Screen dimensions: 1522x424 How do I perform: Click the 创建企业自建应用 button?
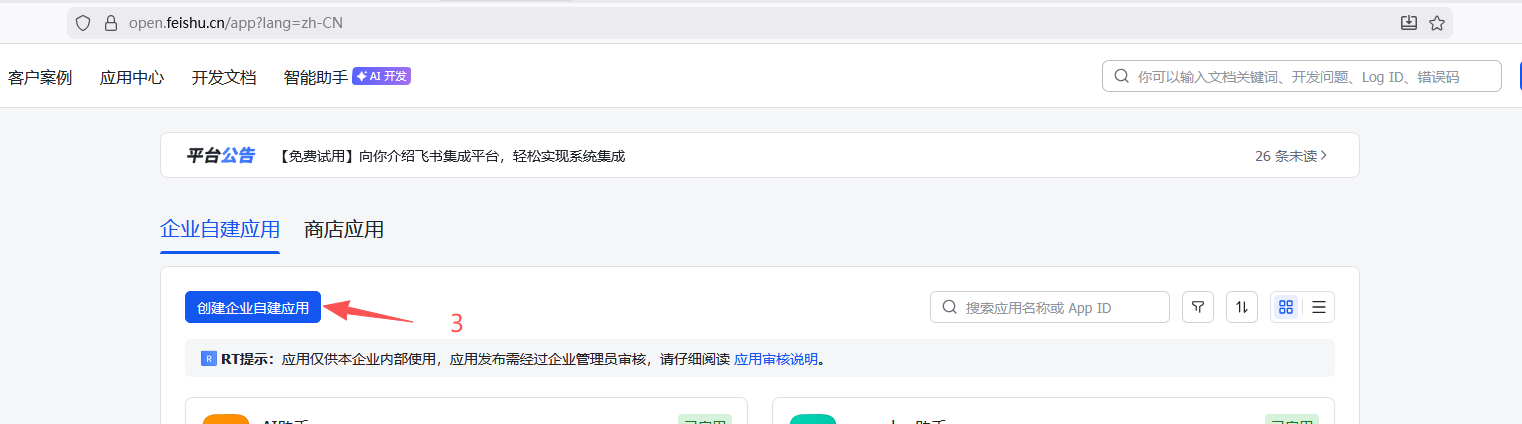[x=253, y=307]
